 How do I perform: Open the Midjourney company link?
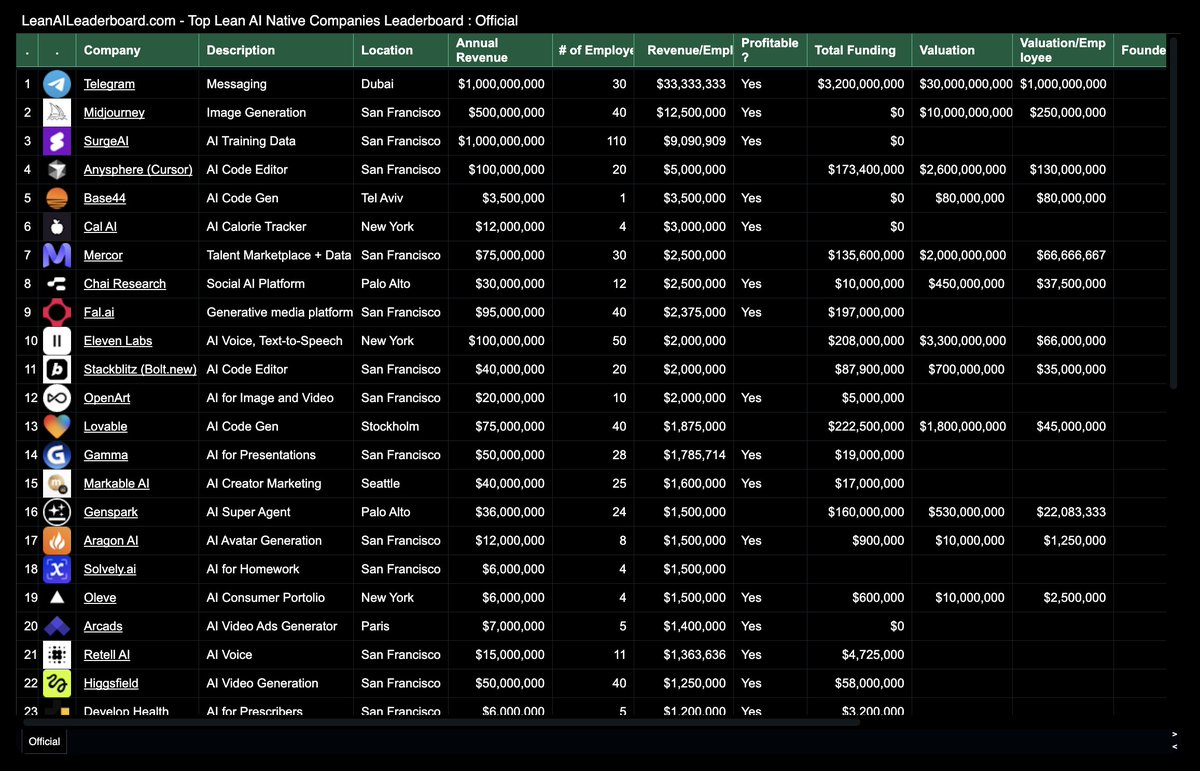114,113
